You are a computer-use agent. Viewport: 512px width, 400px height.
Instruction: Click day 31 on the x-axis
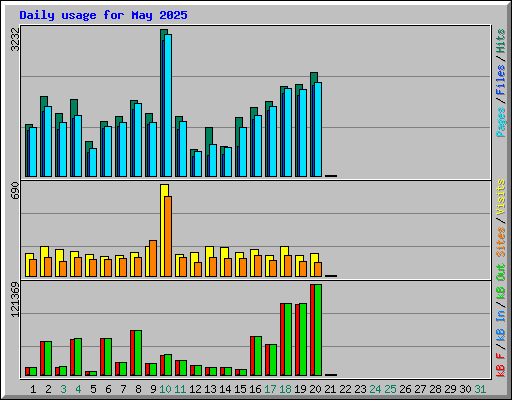click(480, 389)
